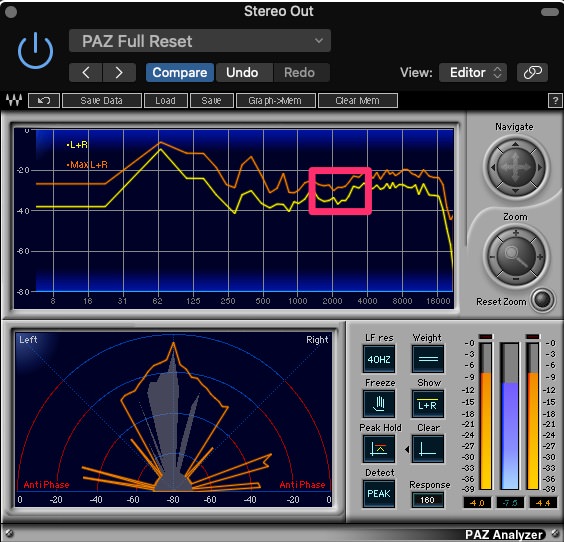
Task: Toggle the Freeze hand button
Action: [379, 404]
